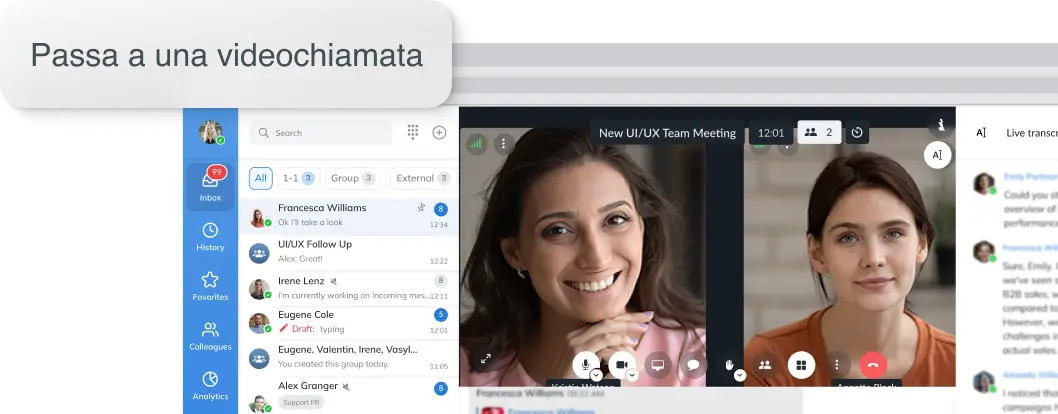Show participants count button

819,132
